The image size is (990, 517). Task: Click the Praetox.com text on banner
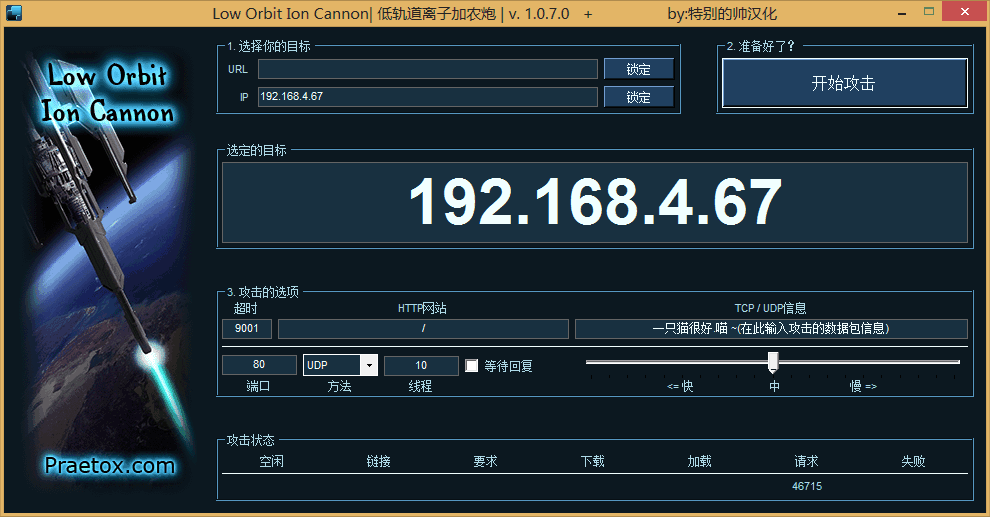click(109, 466)
